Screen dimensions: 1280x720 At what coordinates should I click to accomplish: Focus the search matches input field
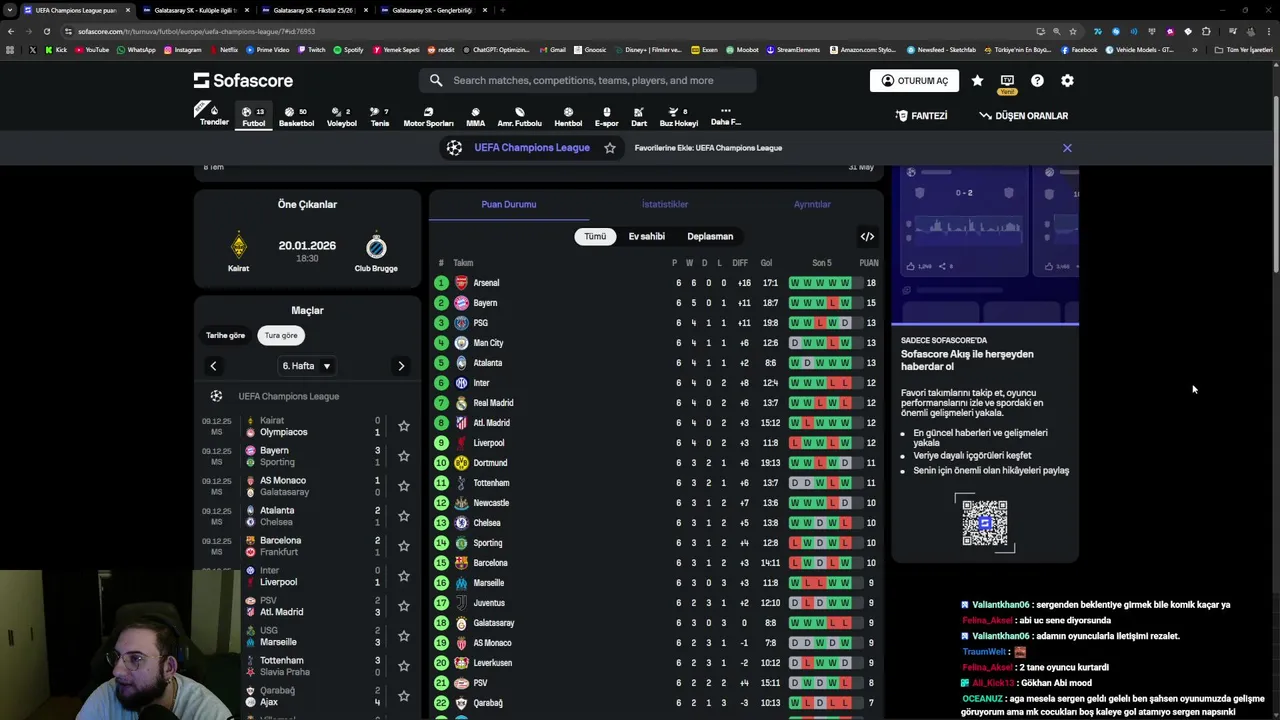coord(587,80)
